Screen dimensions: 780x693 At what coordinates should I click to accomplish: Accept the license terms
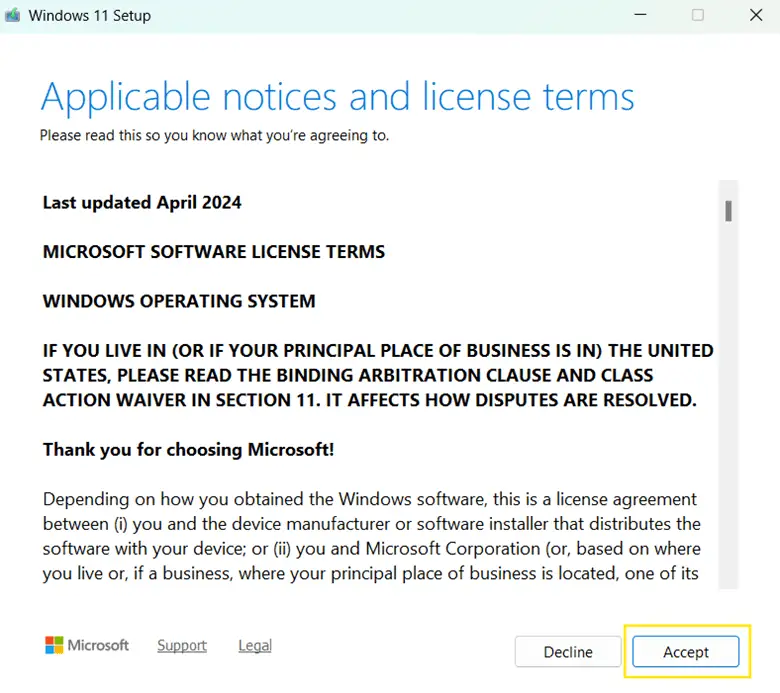point(685,651)
